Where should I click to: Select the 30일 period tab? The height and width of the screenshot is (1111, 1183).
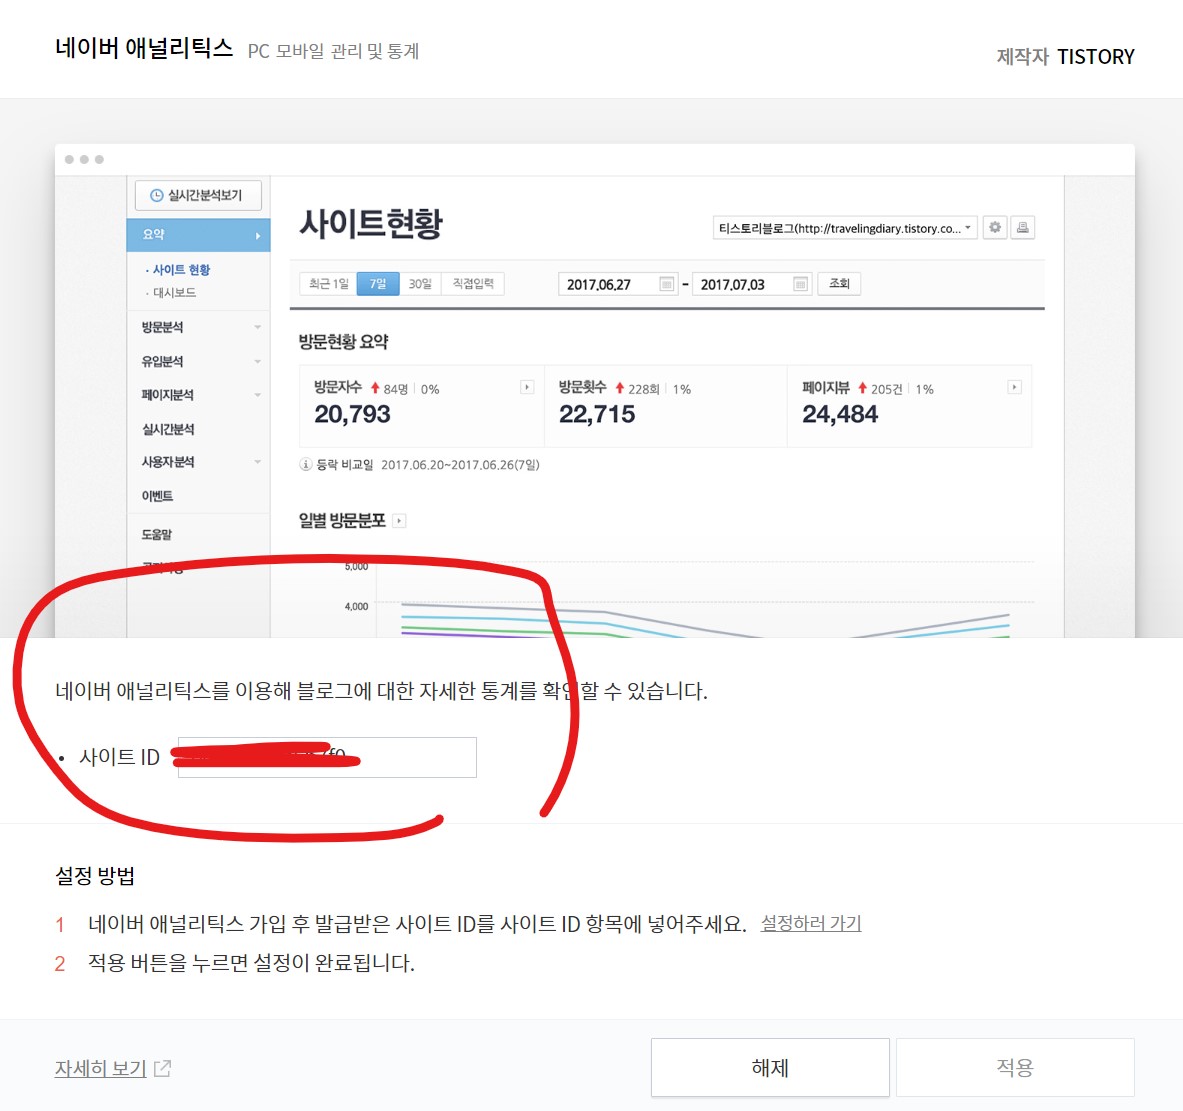point(420,284)
